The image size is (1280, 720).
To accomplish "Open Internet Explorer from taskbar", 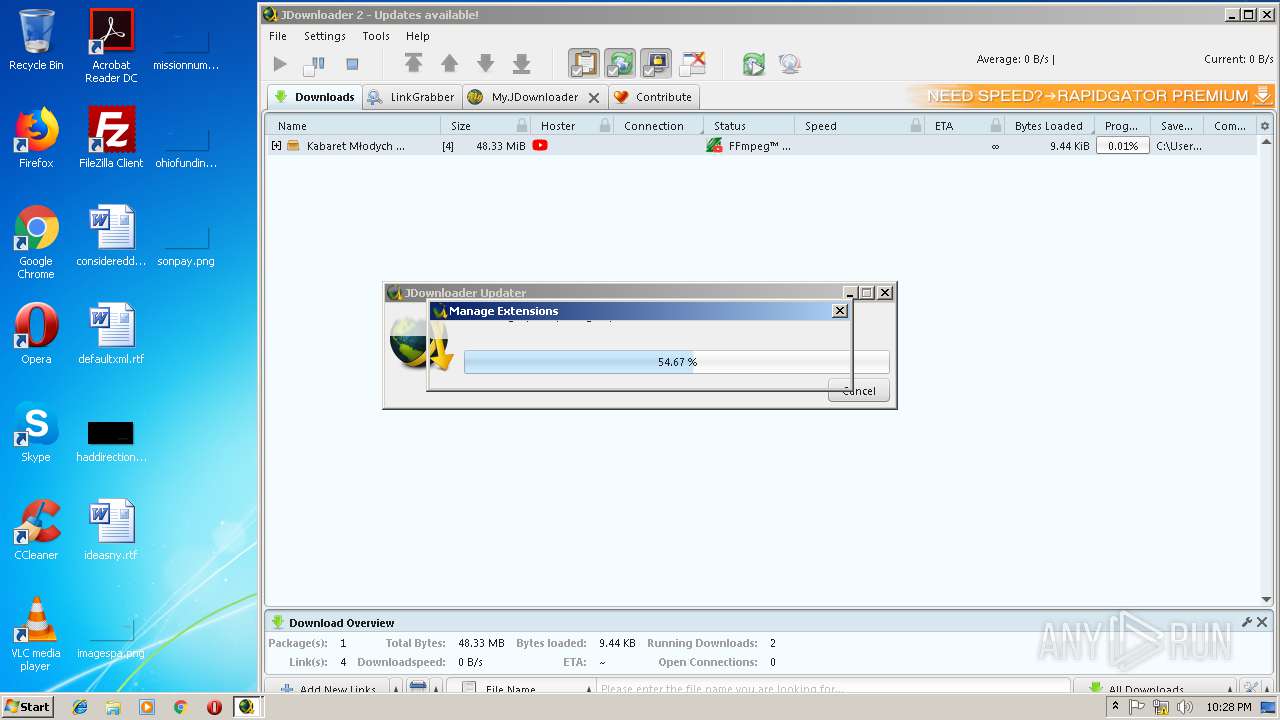I will click(x=80, y=707).
